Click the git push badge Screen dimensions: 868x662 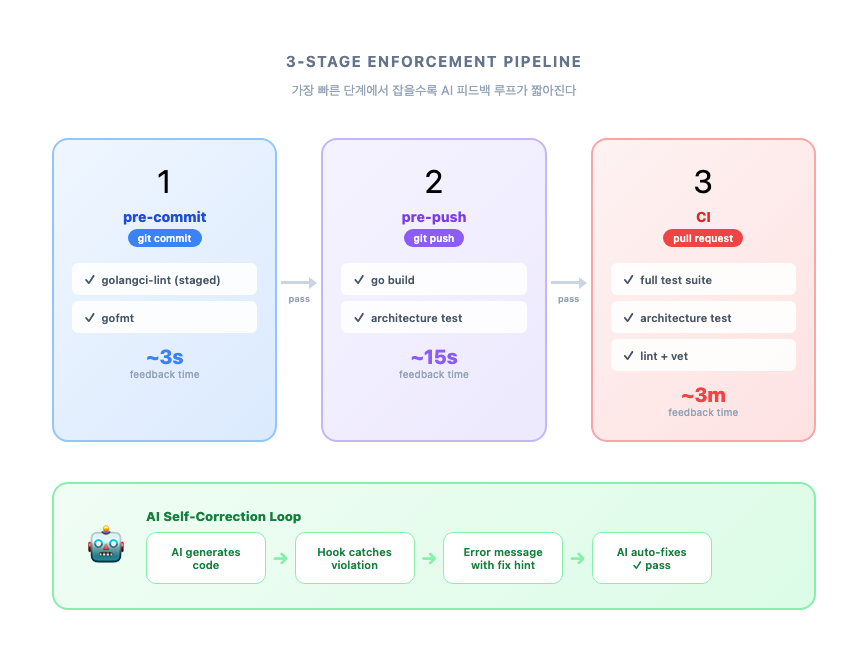(x=433, y=238)
